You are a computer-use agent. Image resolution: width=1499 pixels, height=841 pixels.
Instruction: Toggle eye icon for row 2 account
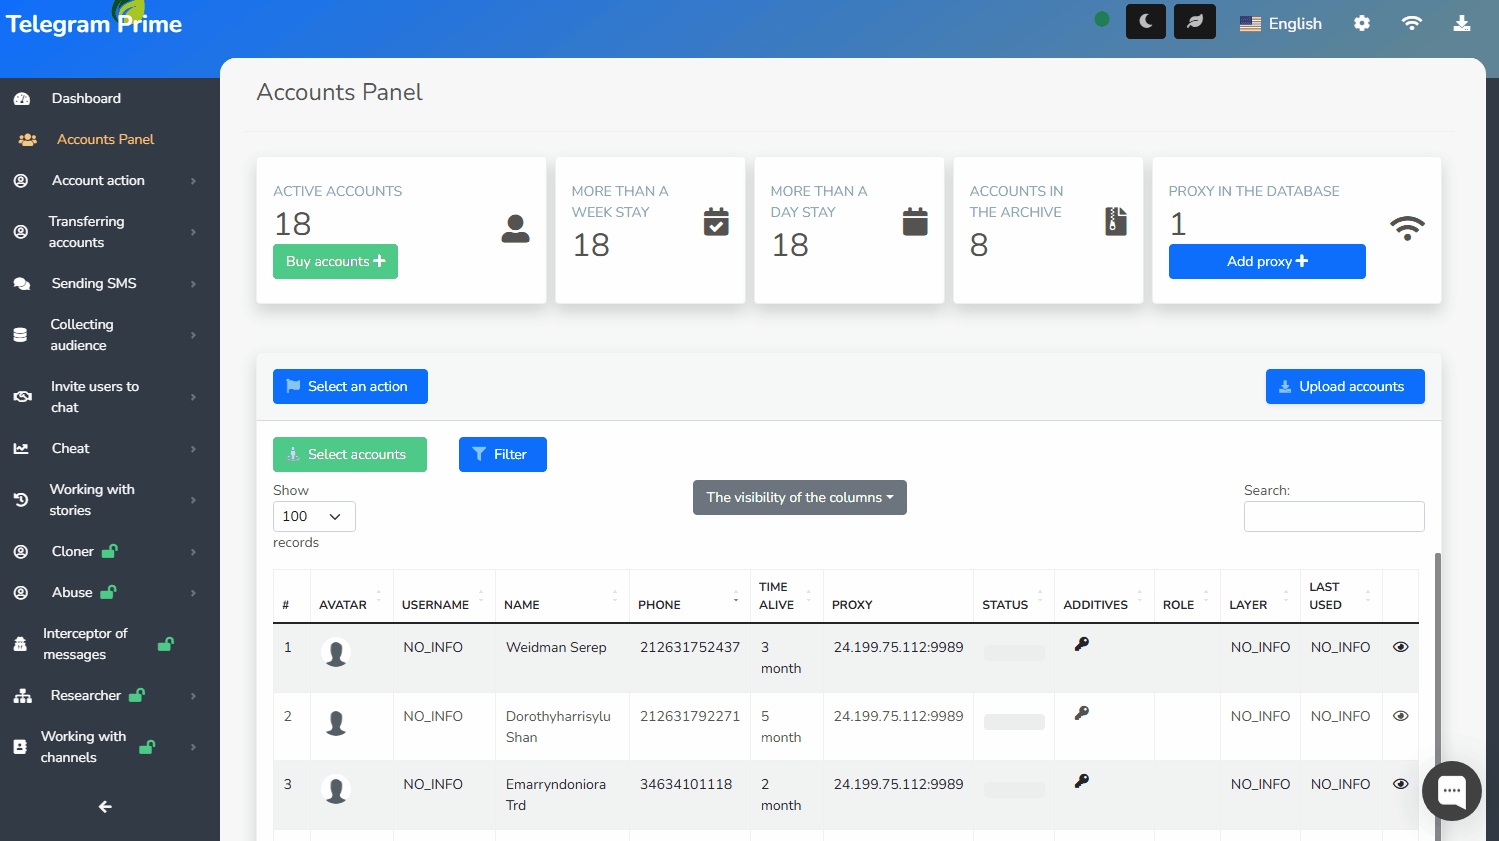1400,716
